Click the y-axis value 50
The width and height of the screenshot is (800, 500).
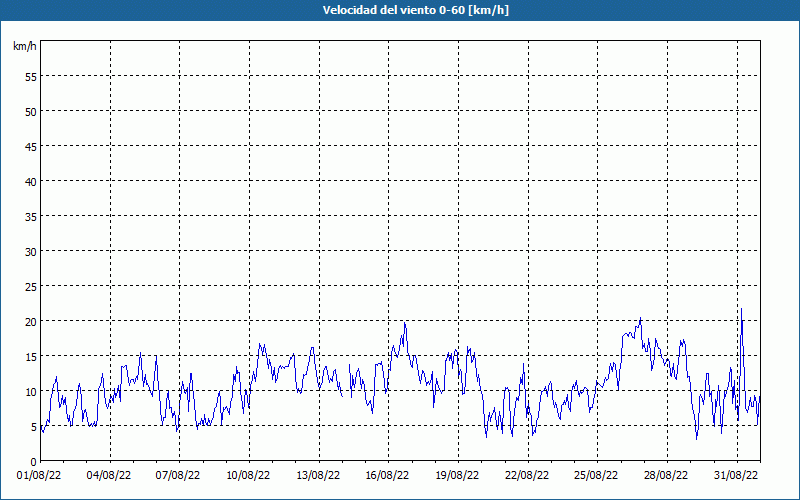pyautogui.click(x=31, y=111)
